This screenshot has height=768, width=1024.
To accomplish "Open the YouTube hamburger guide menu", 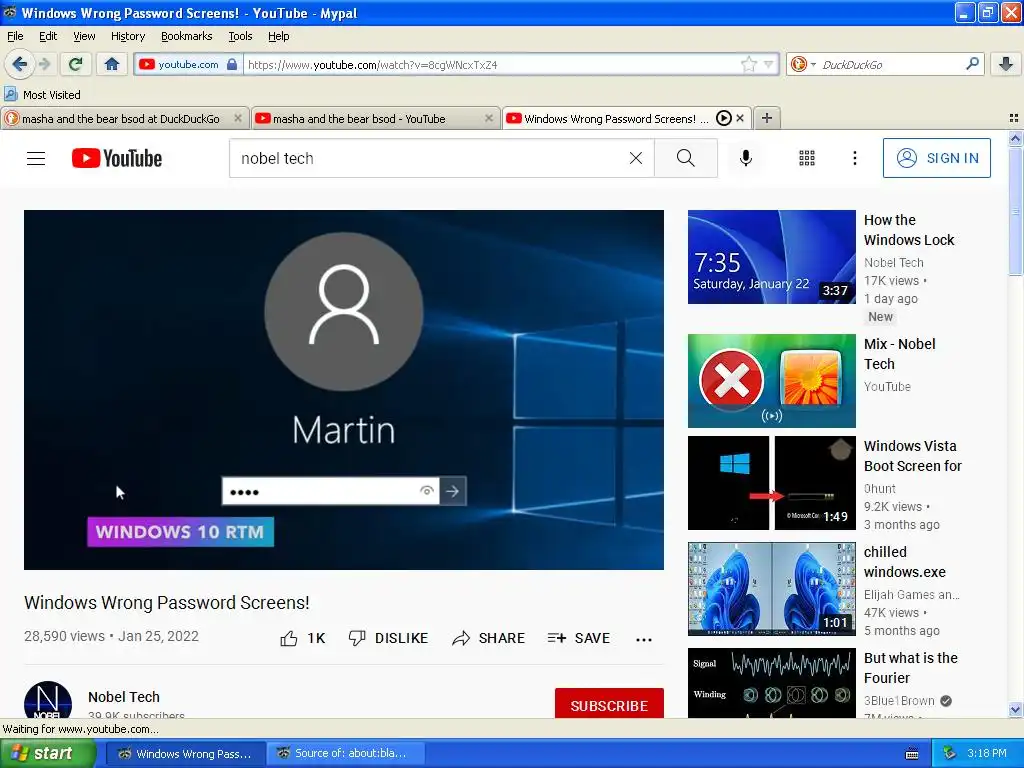I will [x=36, y=158].
